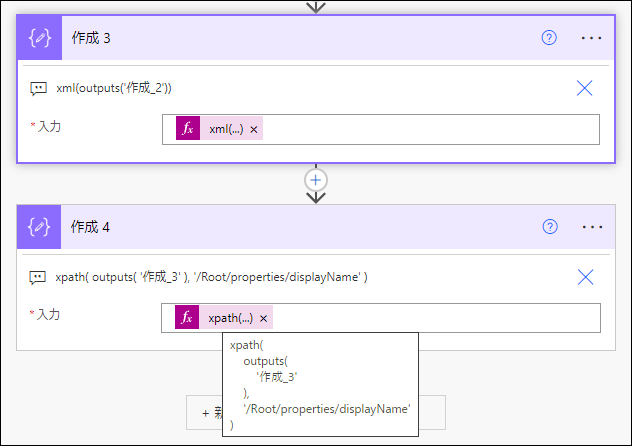Click the 作成 4 compose action icon
632x446 pixels.
pyautogui.click(x=39, y=227)
